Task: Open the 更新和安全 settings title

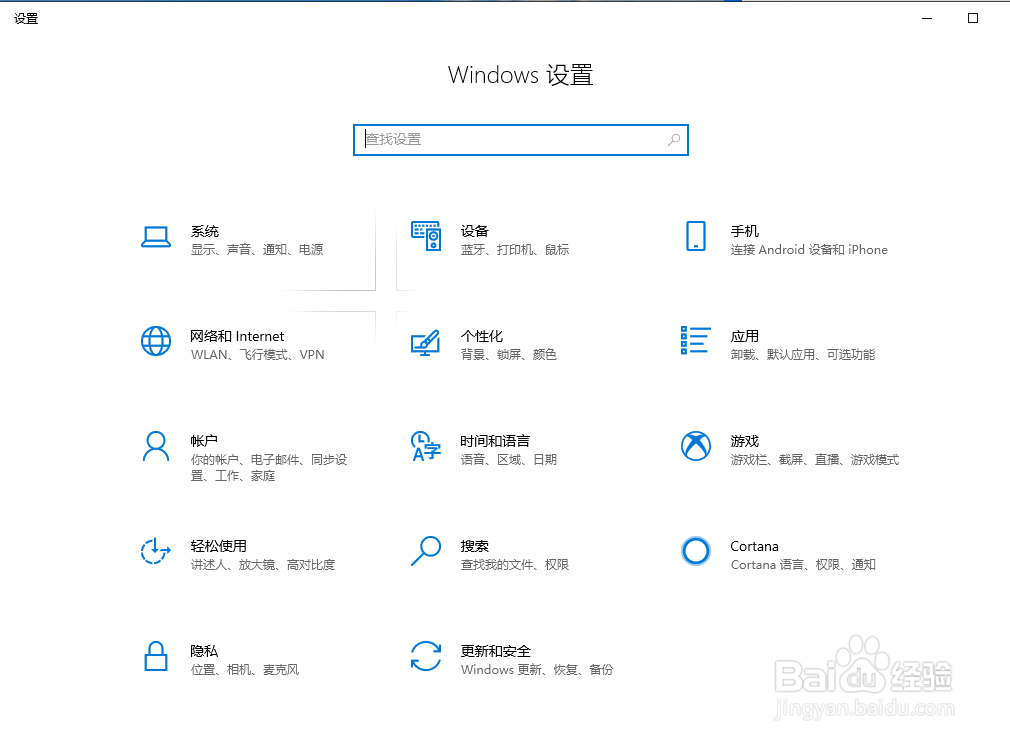Action: coord(495,651)
